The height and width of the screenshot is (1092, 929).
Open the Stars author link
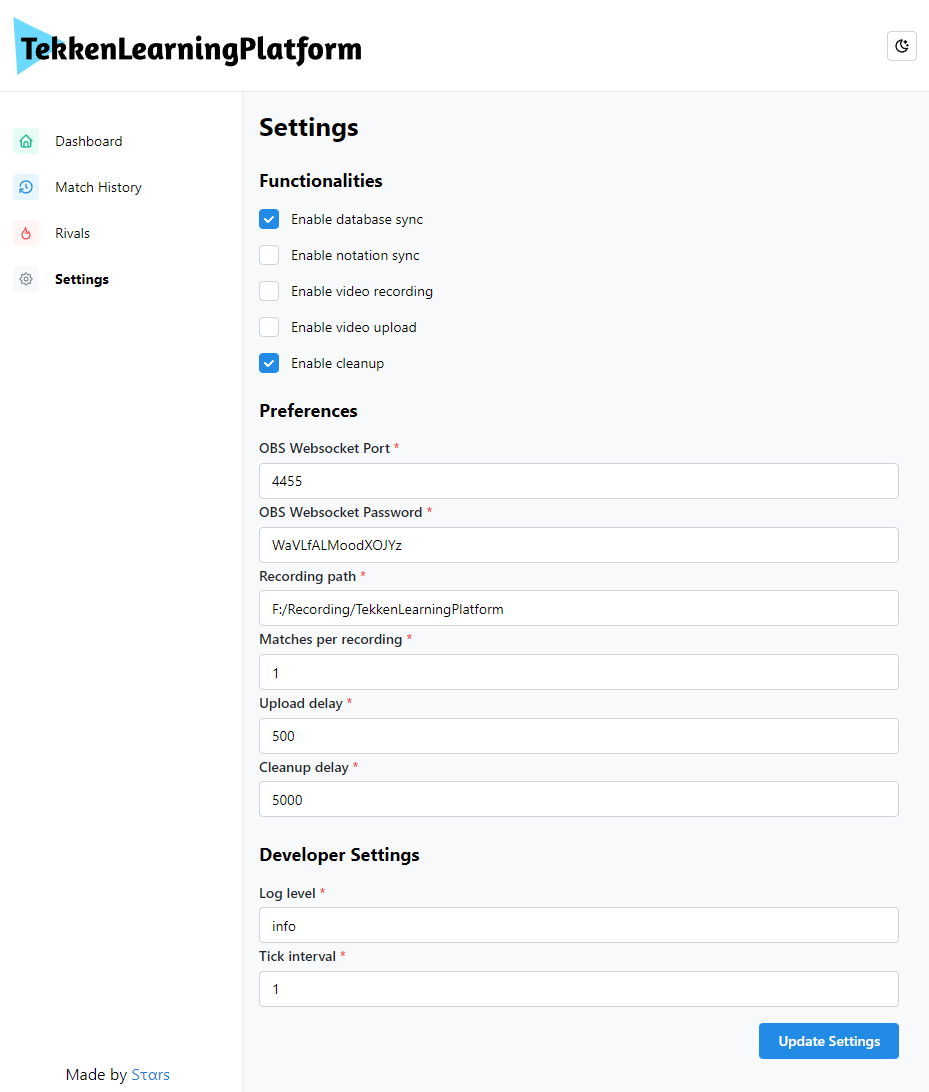click(150, 1075)
